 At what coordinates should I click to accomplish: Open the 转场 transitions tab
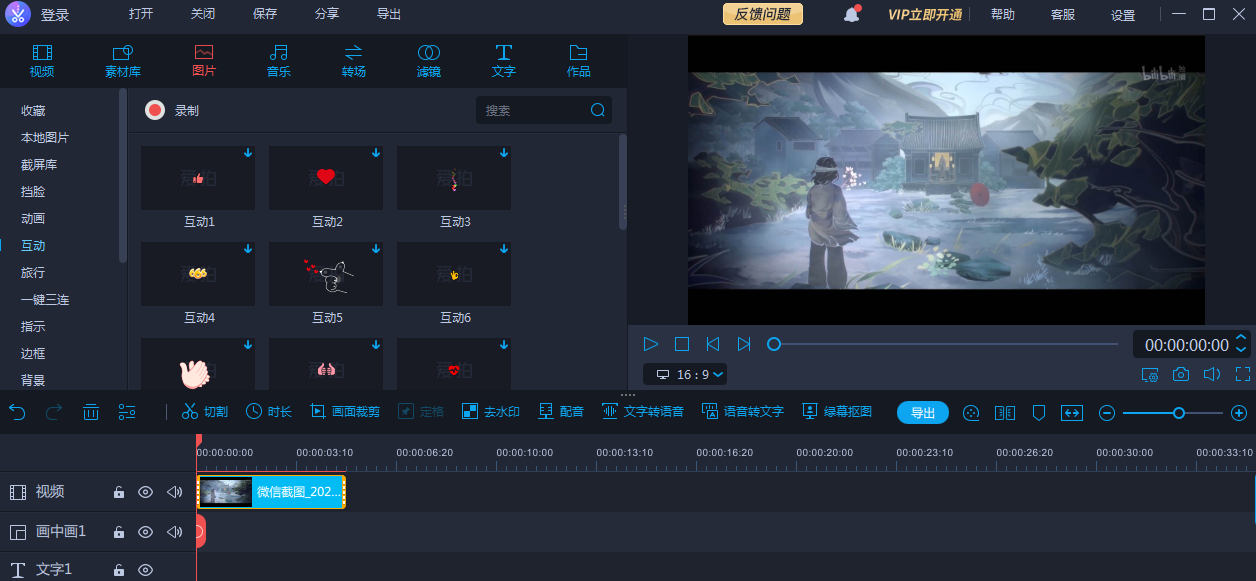[x=353, y=60]
